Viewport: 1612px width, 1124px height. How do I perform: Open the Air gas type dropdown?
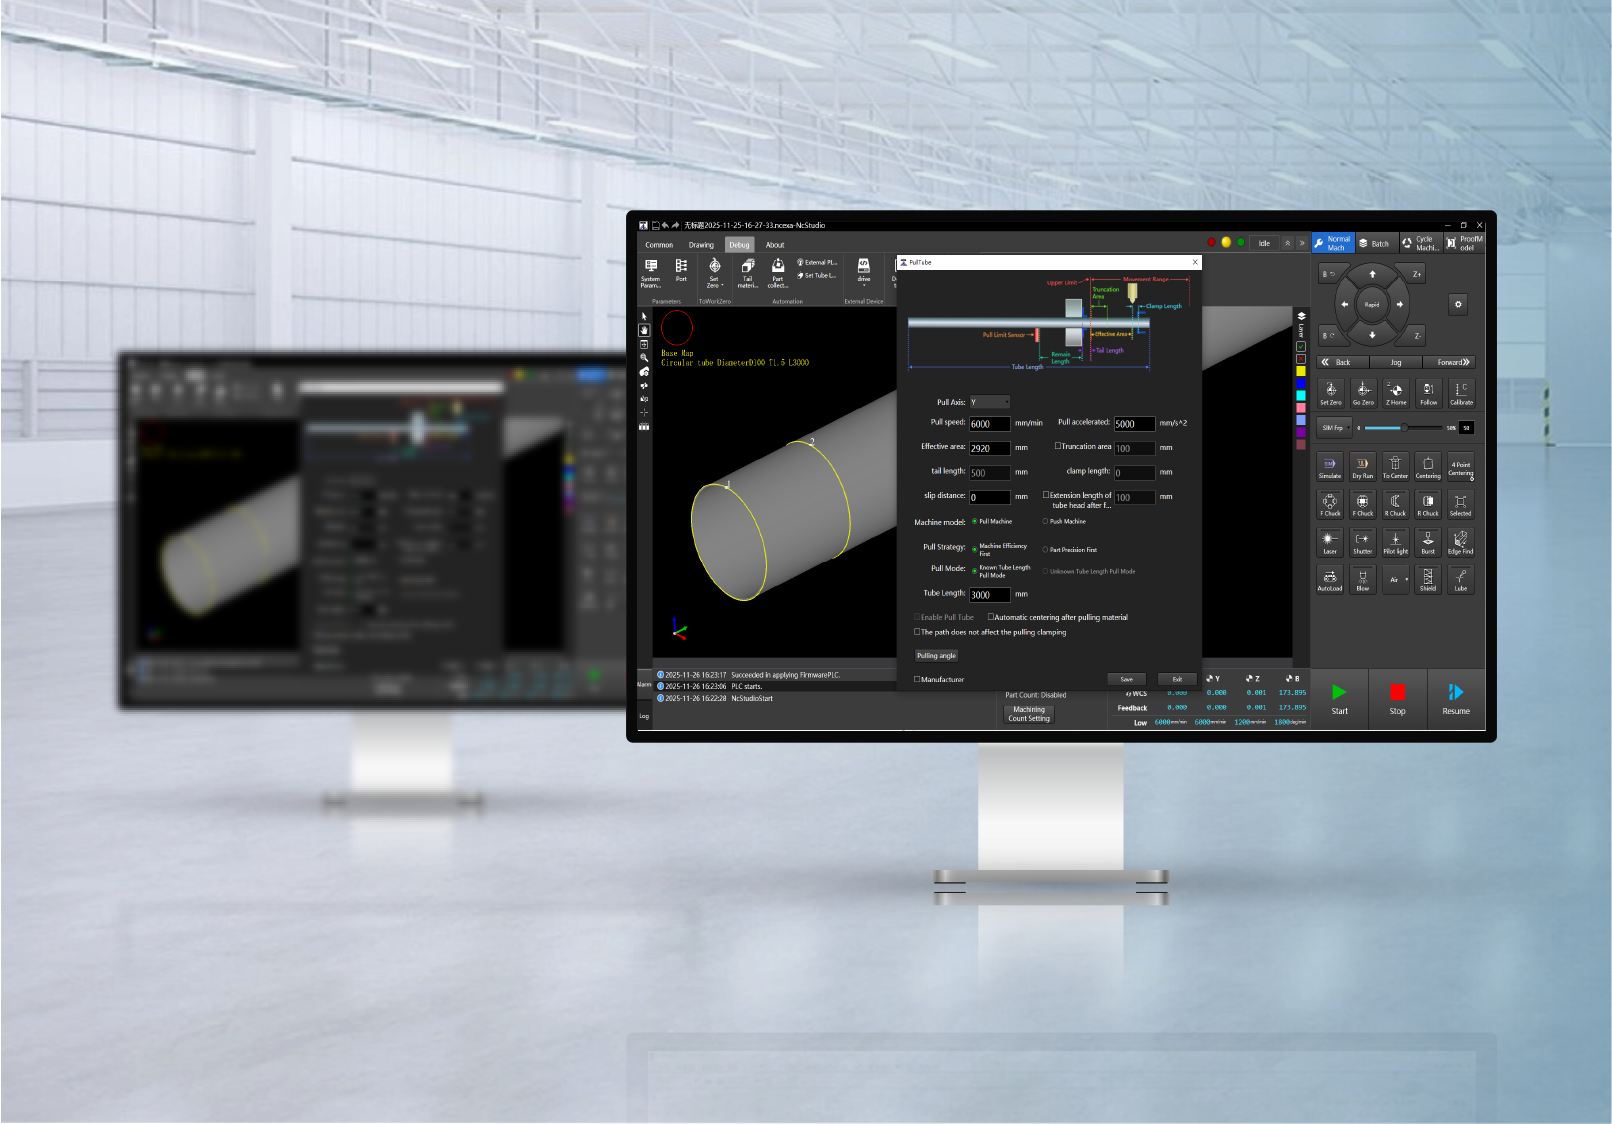point(1396,579)
